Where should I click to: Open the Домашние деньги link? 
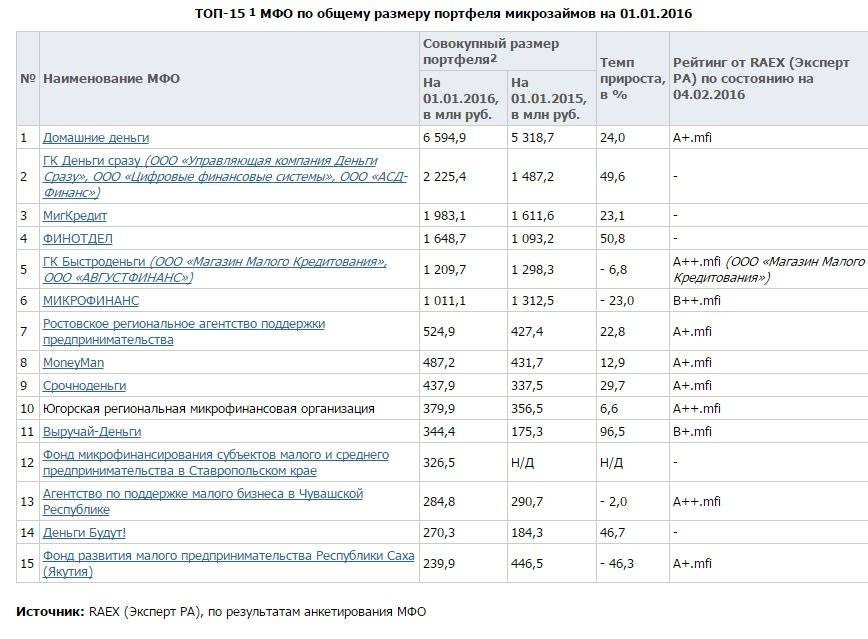point(95,137)
